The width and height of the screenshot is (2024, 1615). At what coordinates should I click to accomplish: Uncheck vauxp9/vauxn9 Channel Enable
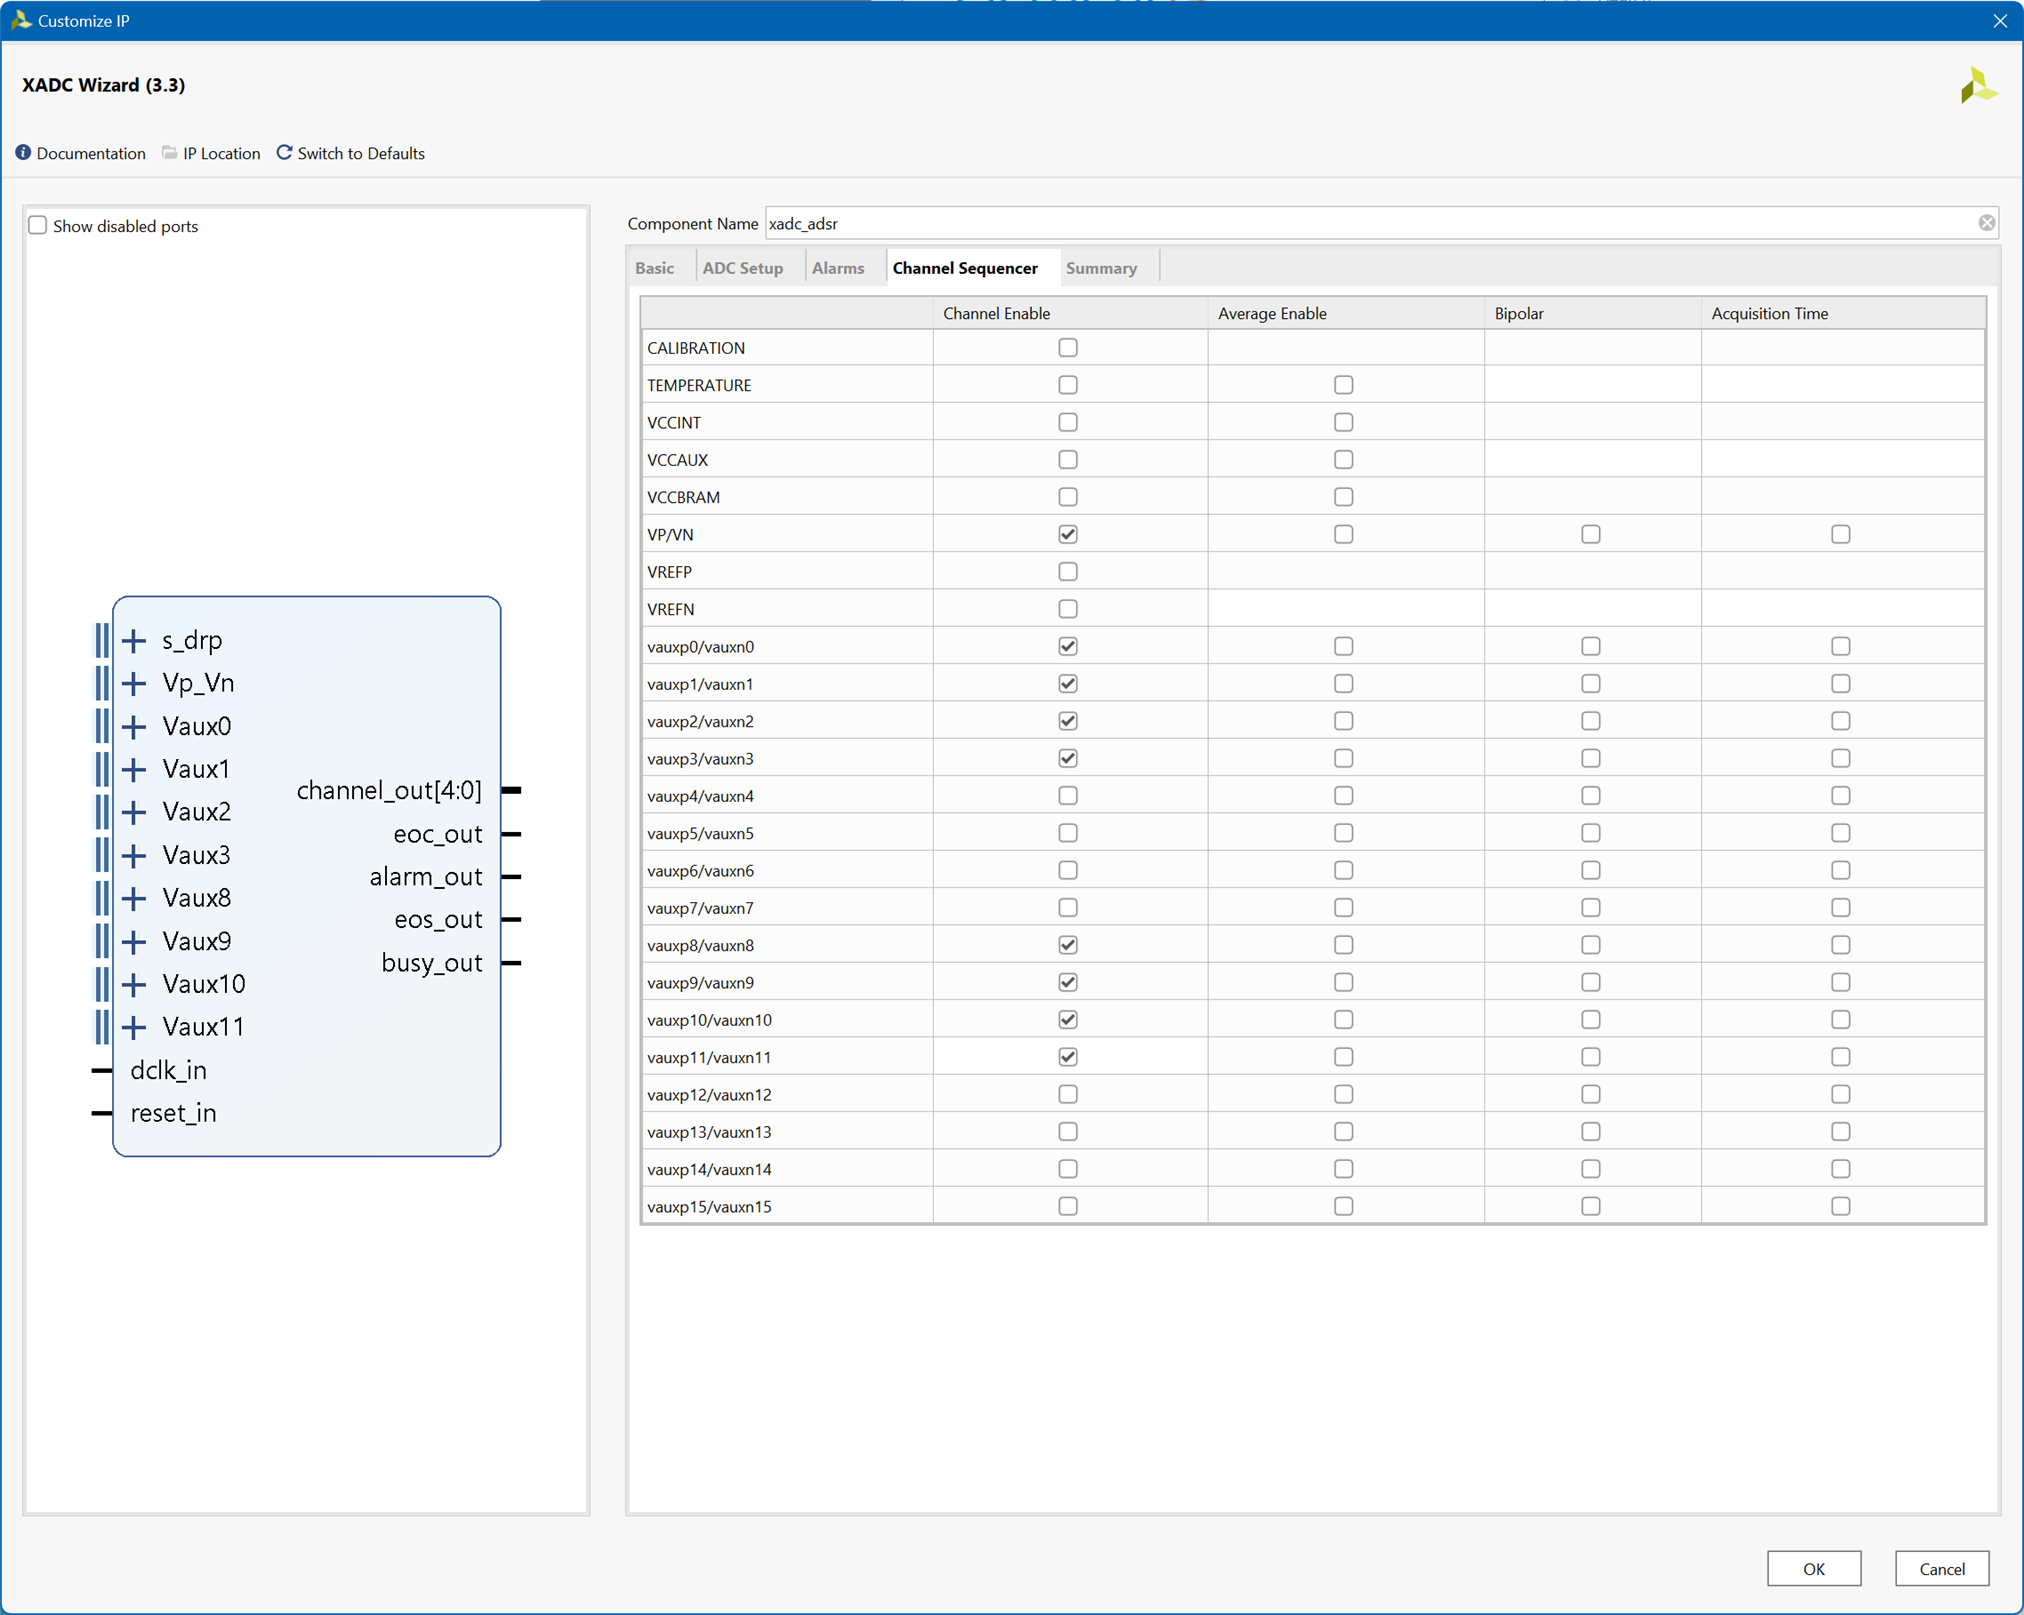tap(1068, 982)
